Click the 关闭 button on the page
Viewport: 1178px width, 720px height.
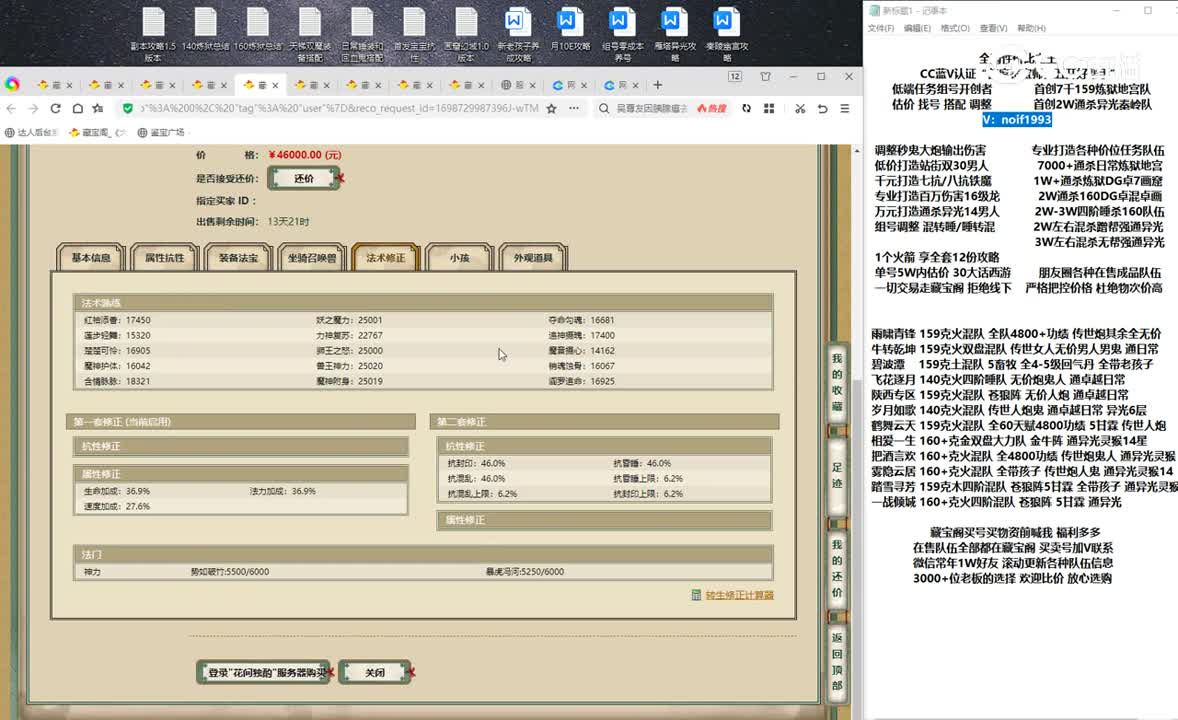pyautogui.click(x=375, y=673)
